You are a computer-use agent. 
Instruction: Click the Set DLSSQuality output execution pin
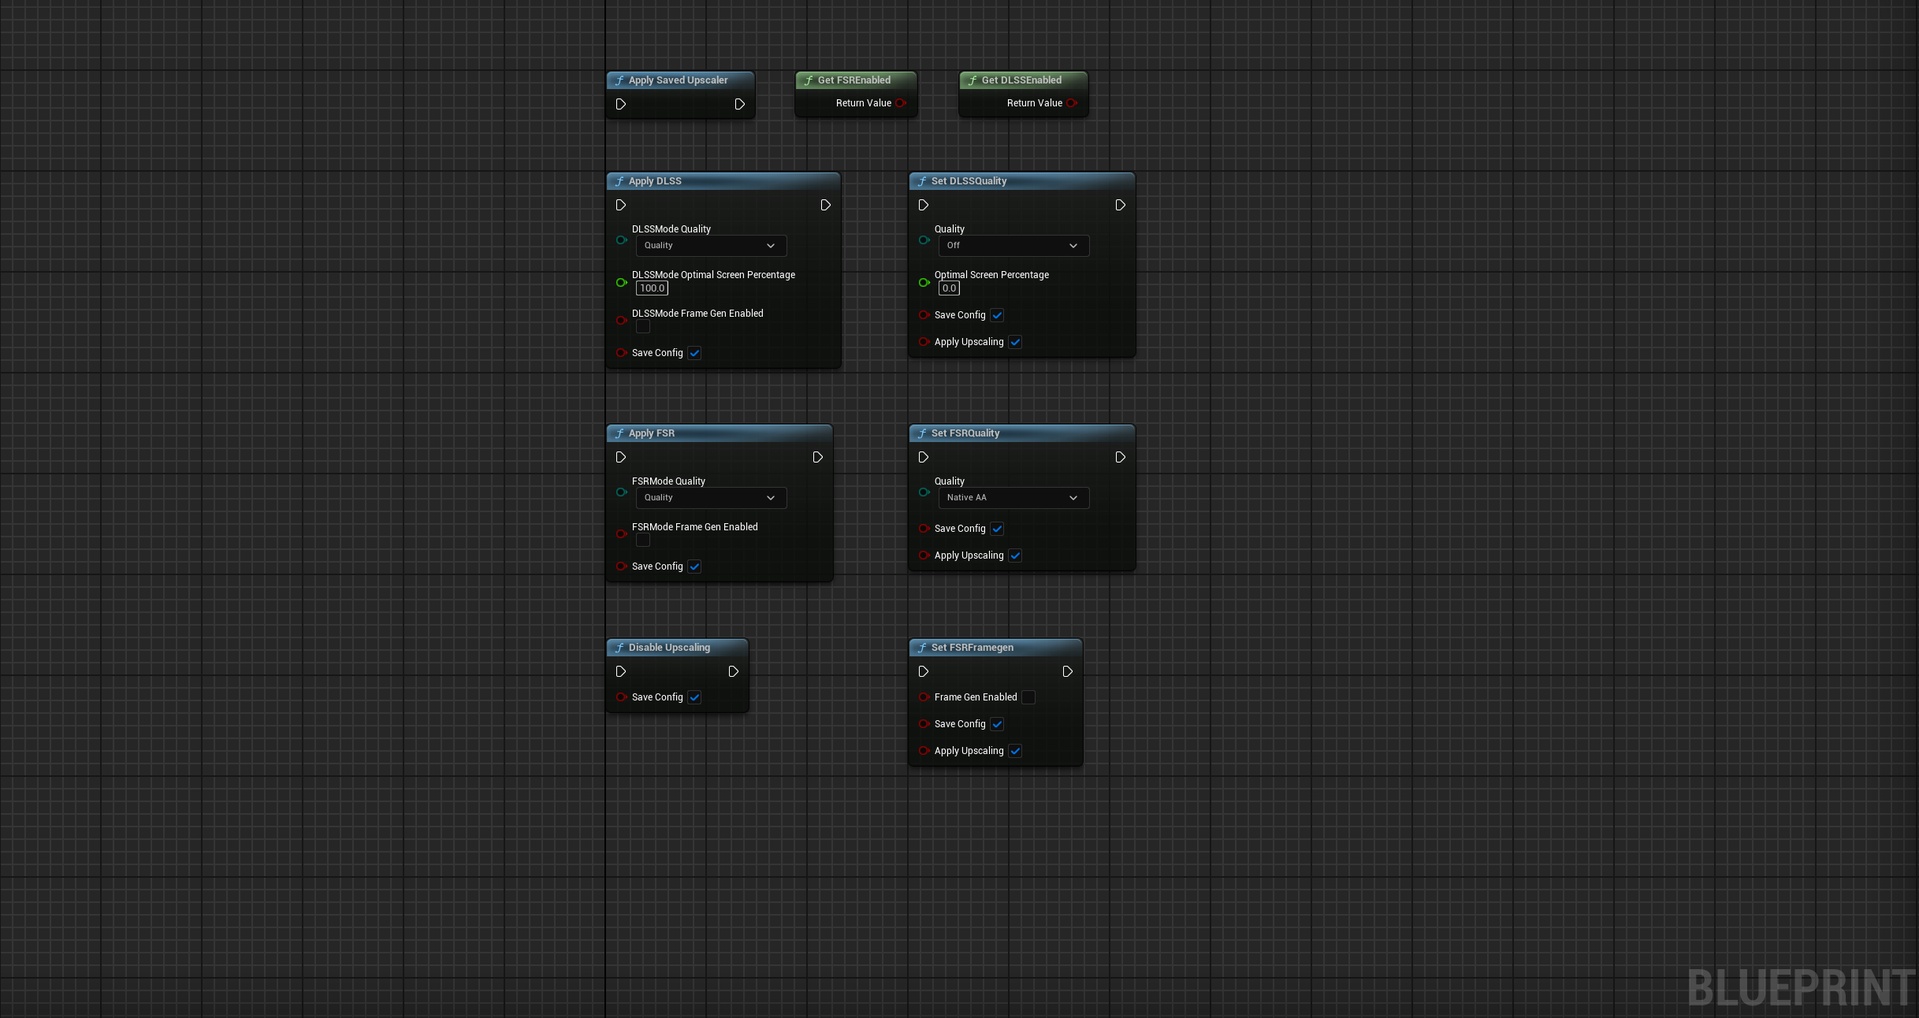1120,205
